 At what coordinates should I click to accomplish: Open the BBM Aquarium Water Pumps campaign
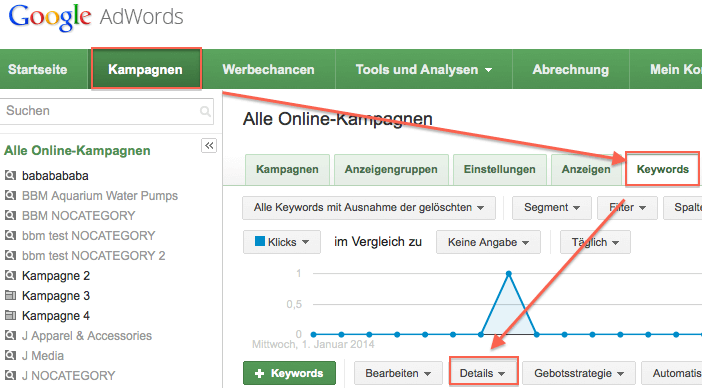[100, 196]
